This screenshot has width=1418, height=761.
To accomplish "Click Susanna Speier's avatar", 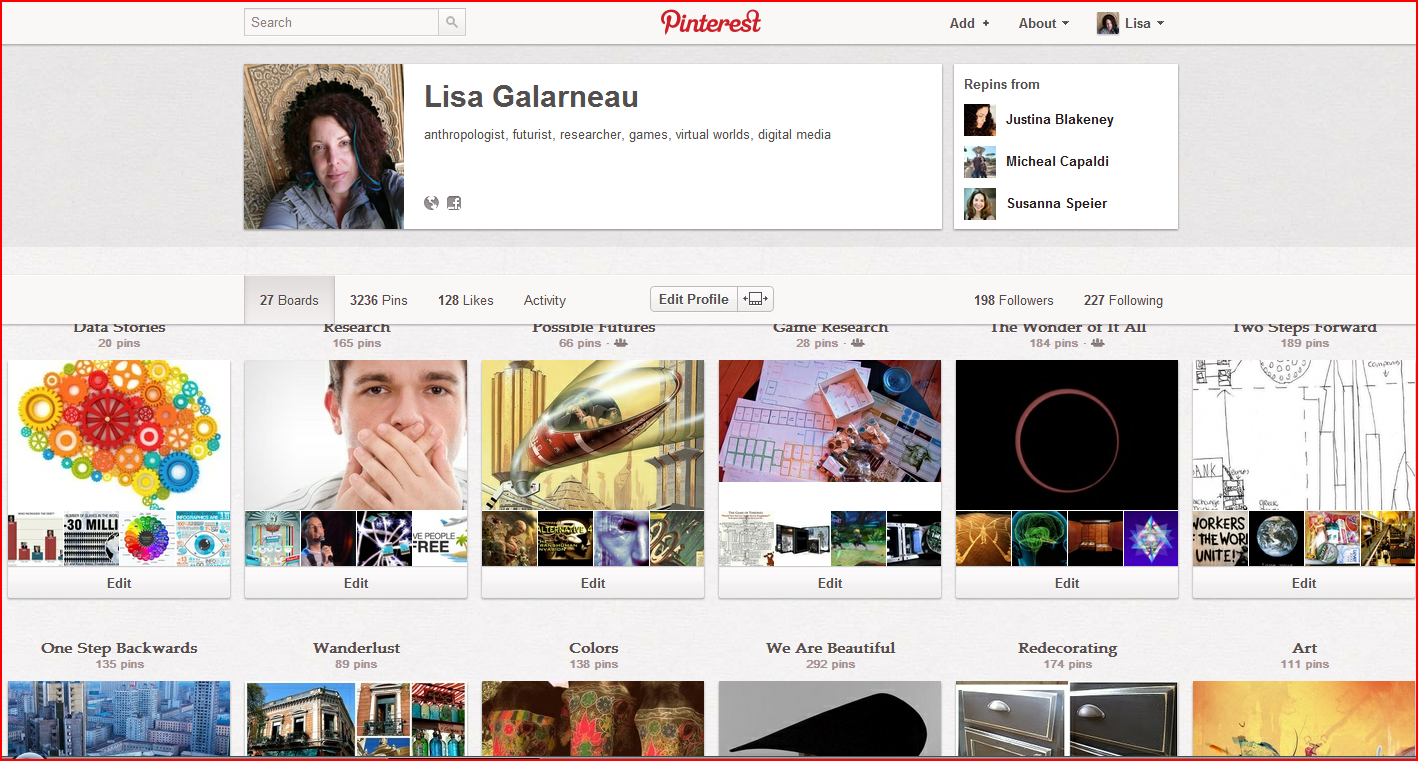I will click(980, 204).
